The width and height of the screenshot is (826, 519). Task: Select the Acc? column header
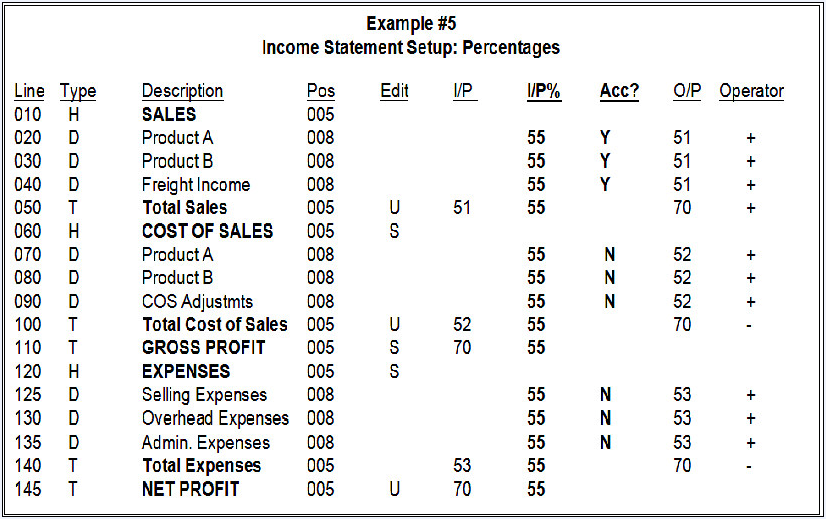click(619, 91)
